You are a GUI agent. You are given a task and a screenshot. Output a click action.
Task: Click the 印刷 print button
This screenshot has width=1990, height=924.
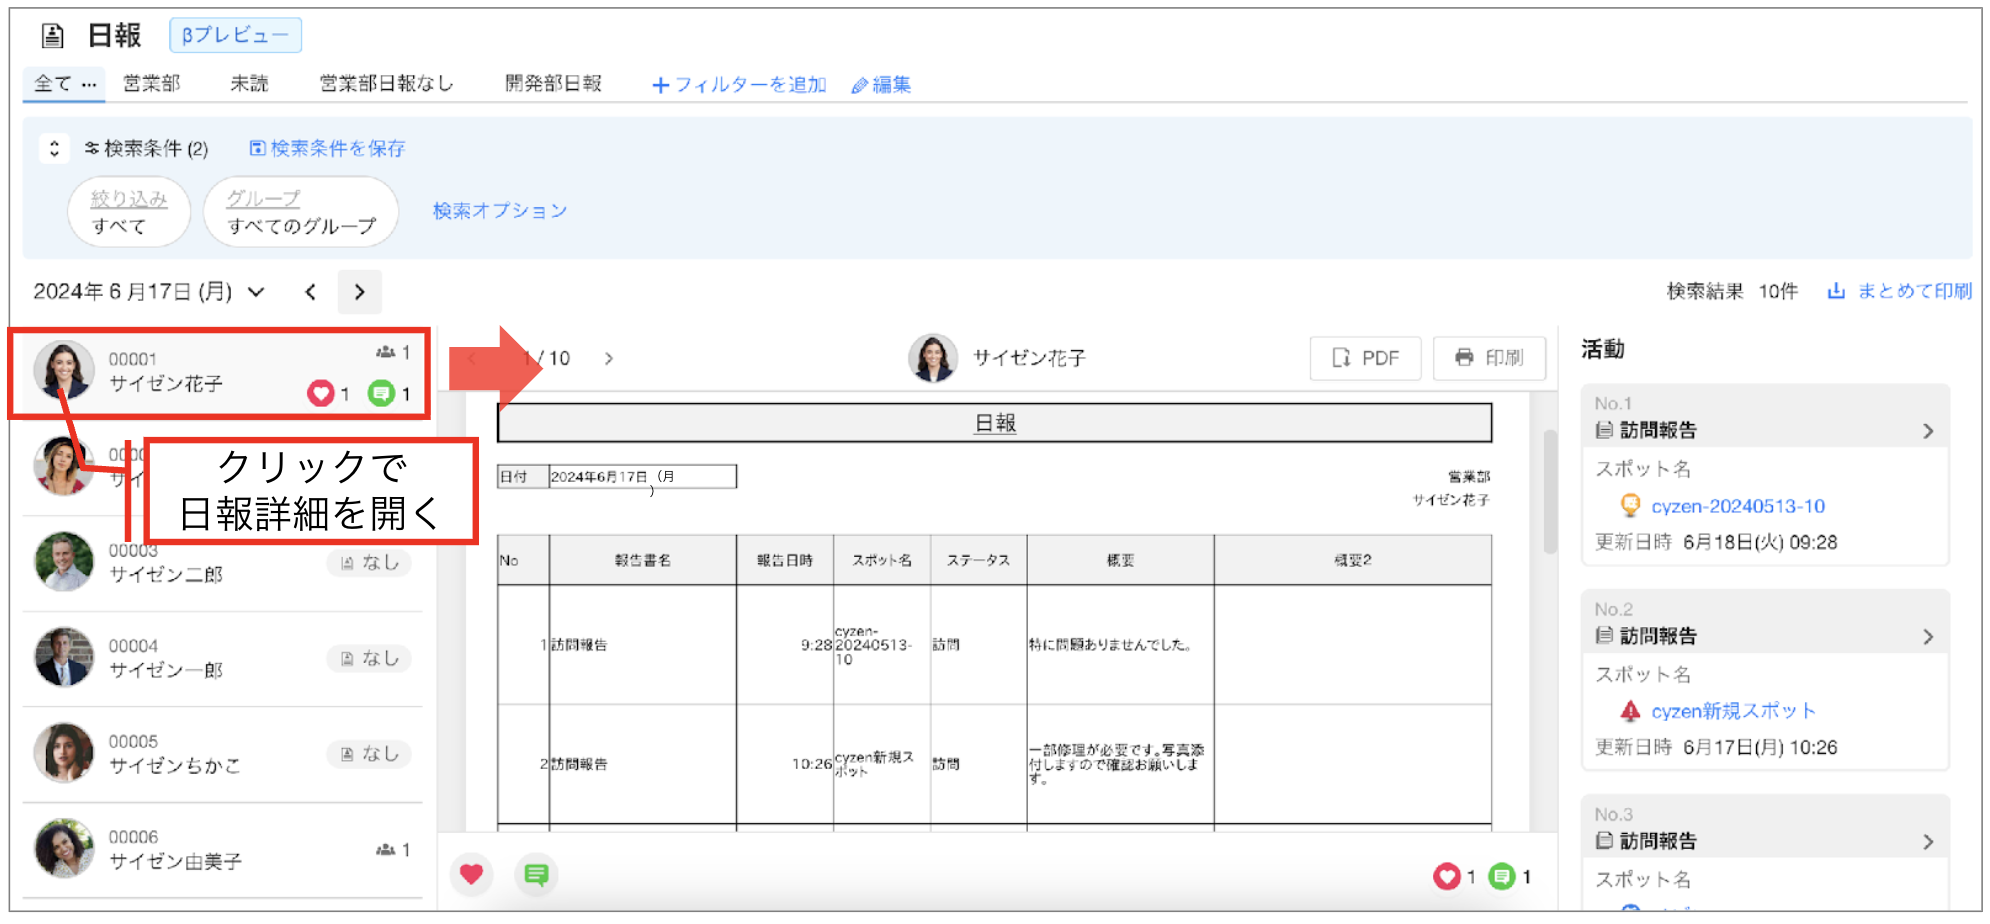1489,358
